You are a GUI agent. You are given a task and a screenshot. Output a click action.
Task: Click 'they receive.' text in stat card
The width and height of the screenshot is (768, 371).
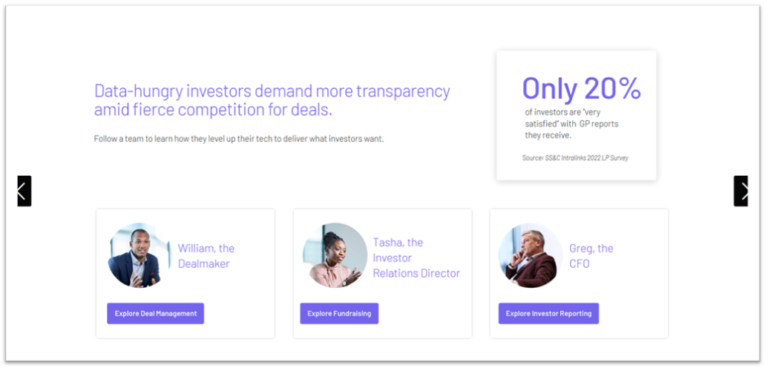[x=548, y=135]
